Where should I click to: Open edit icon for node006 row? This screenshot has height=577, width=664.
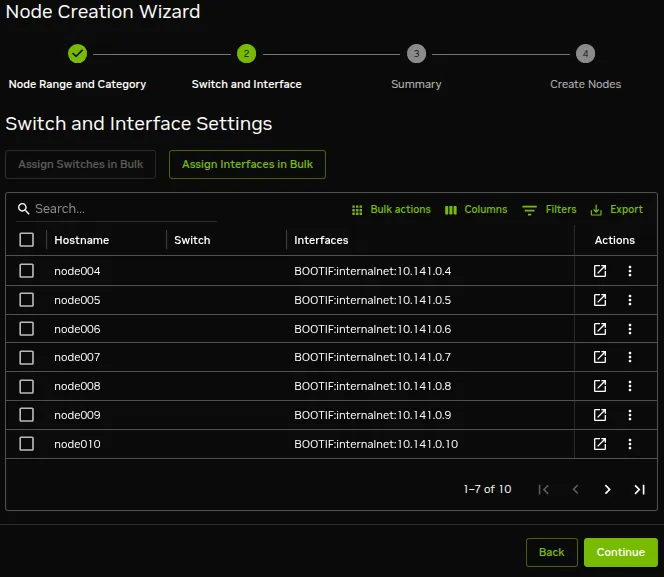[x=600, y=329]
